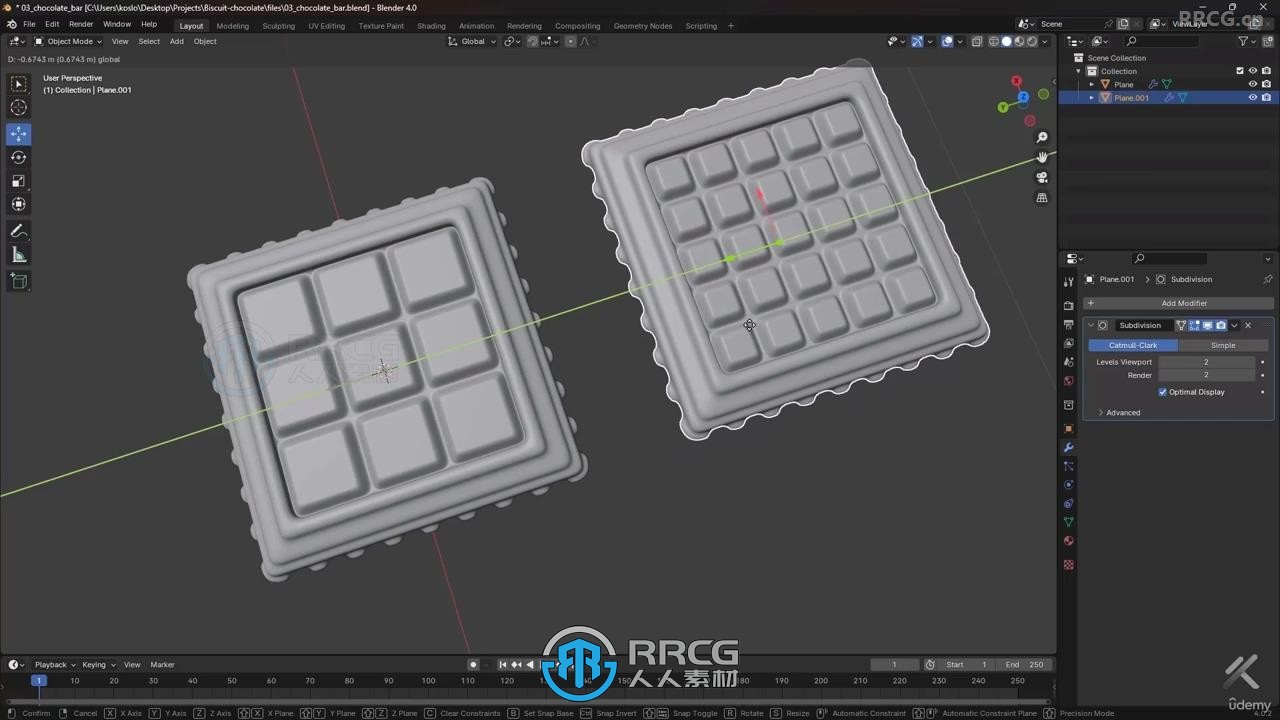Open Object Mode dropdown
This screenshot has height=720, width=1280.
[68, 41]
